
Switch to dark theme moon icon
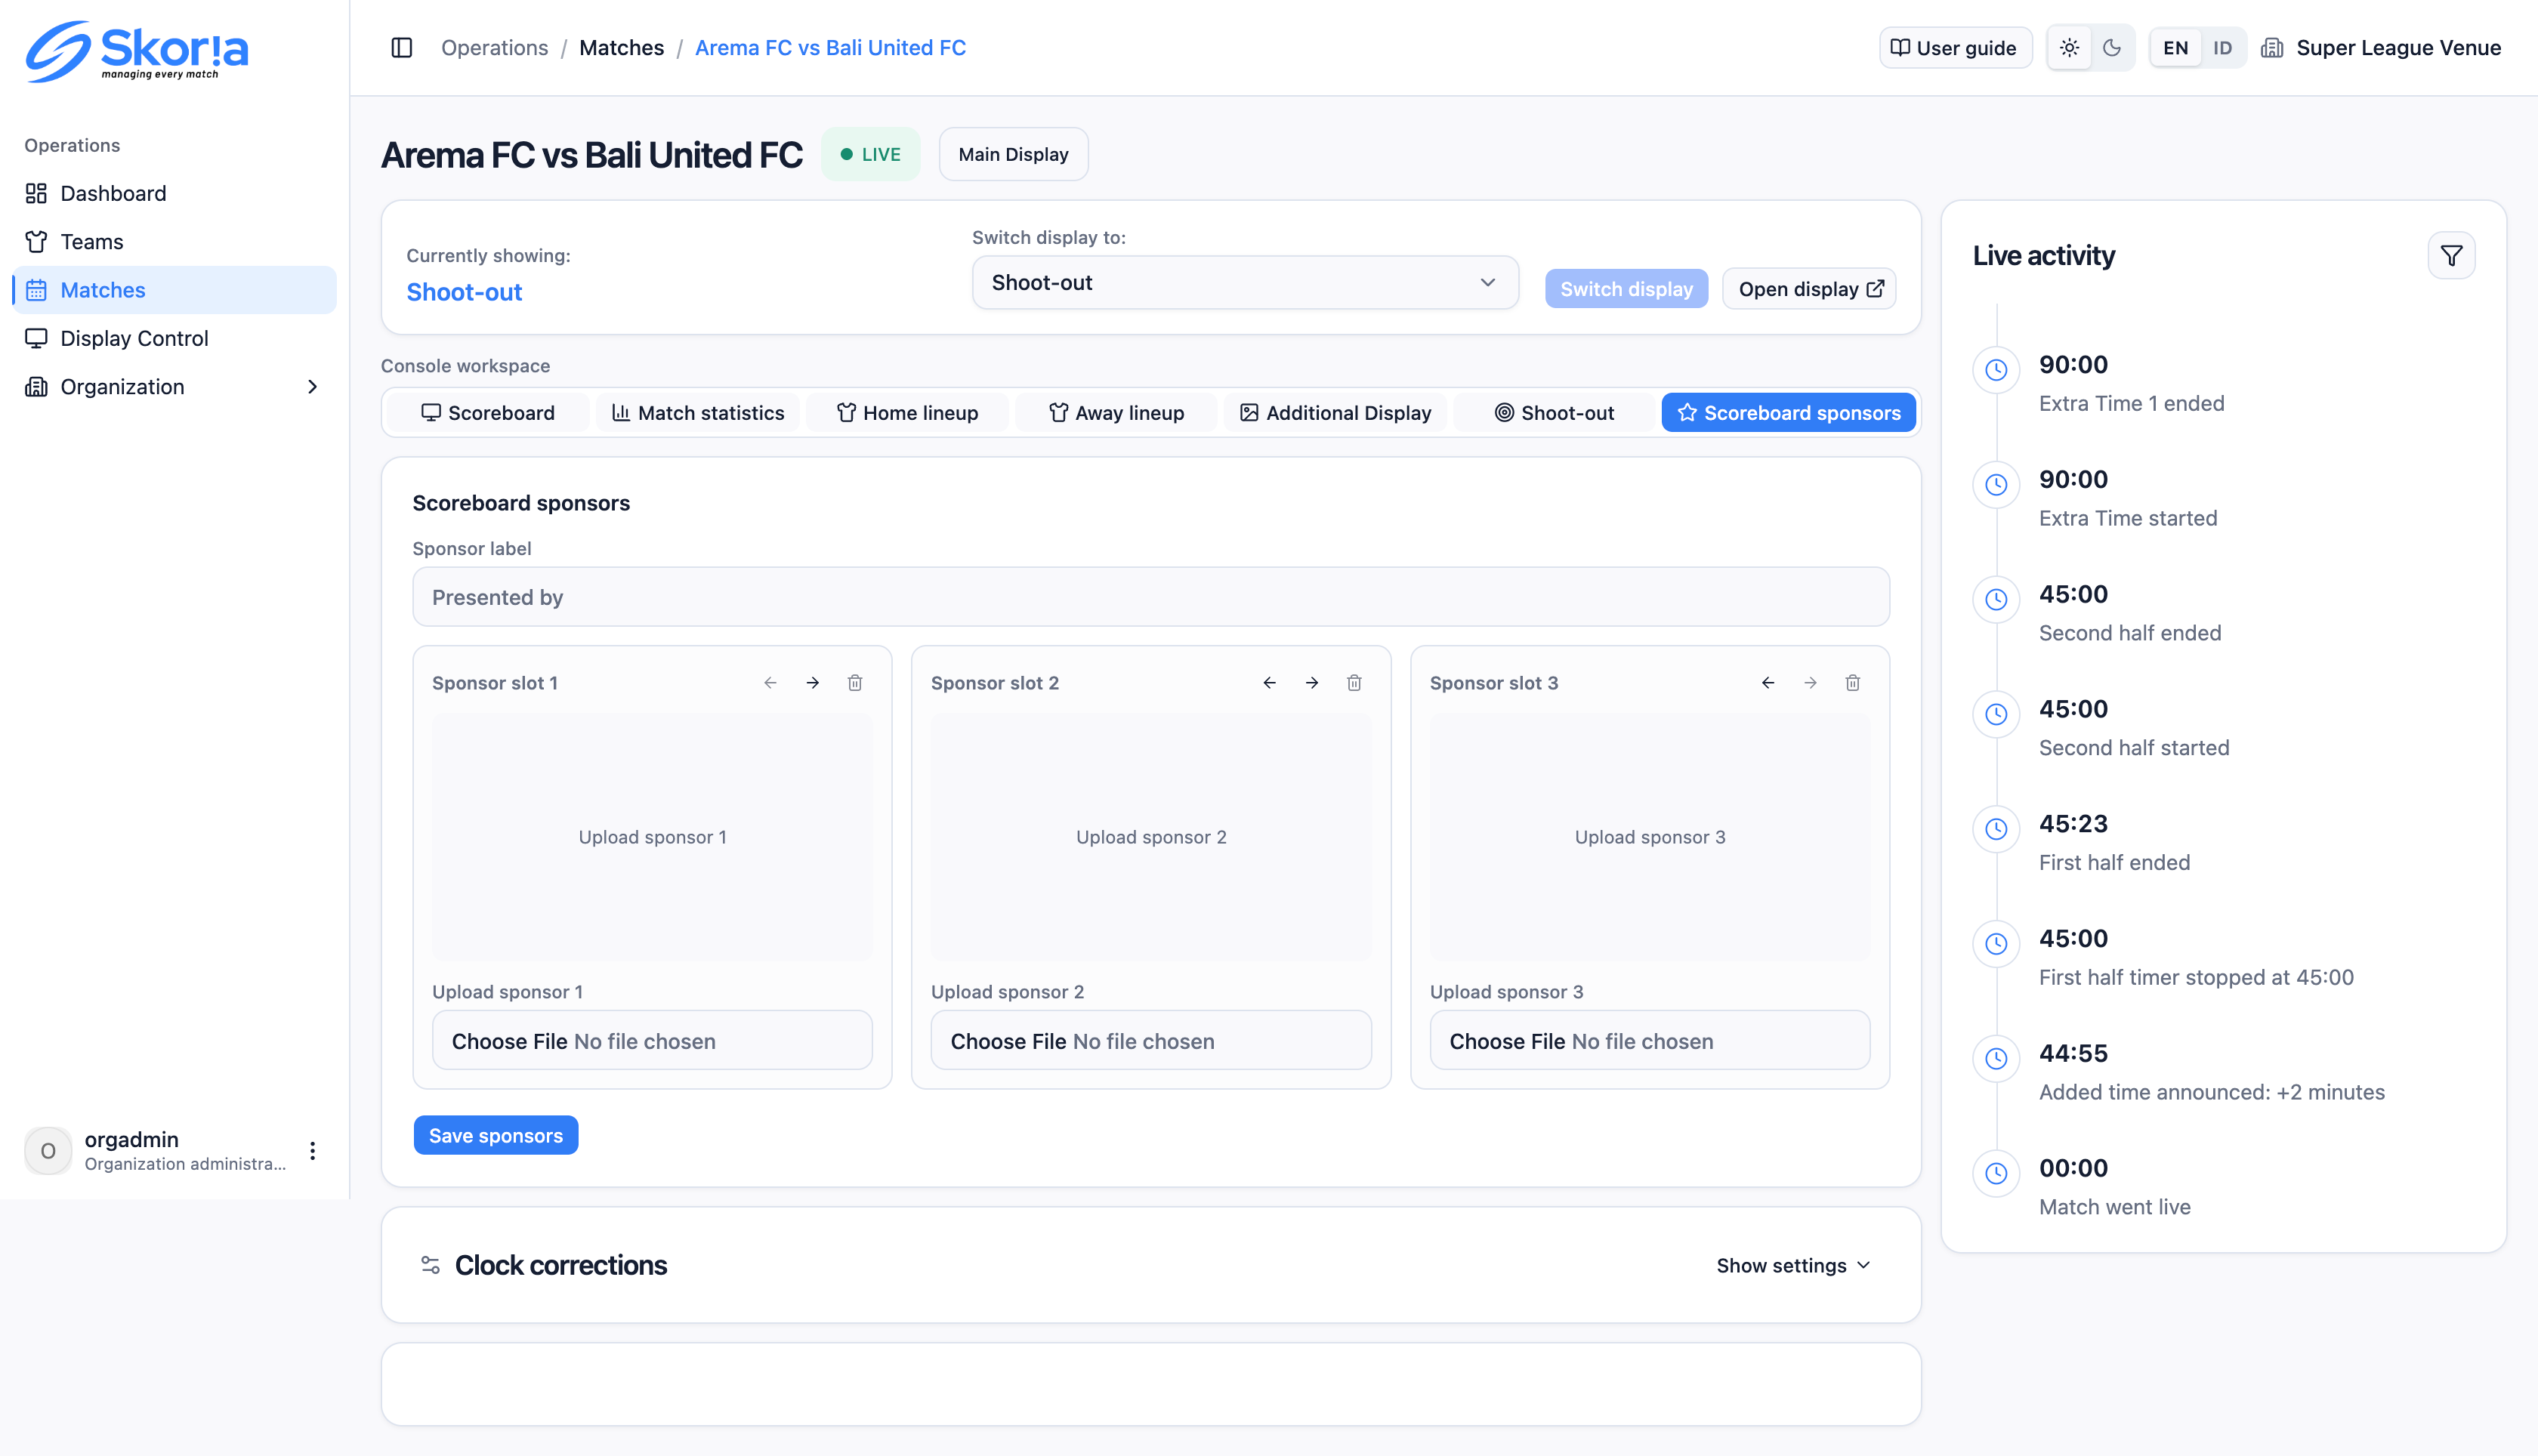point(2112,47)
